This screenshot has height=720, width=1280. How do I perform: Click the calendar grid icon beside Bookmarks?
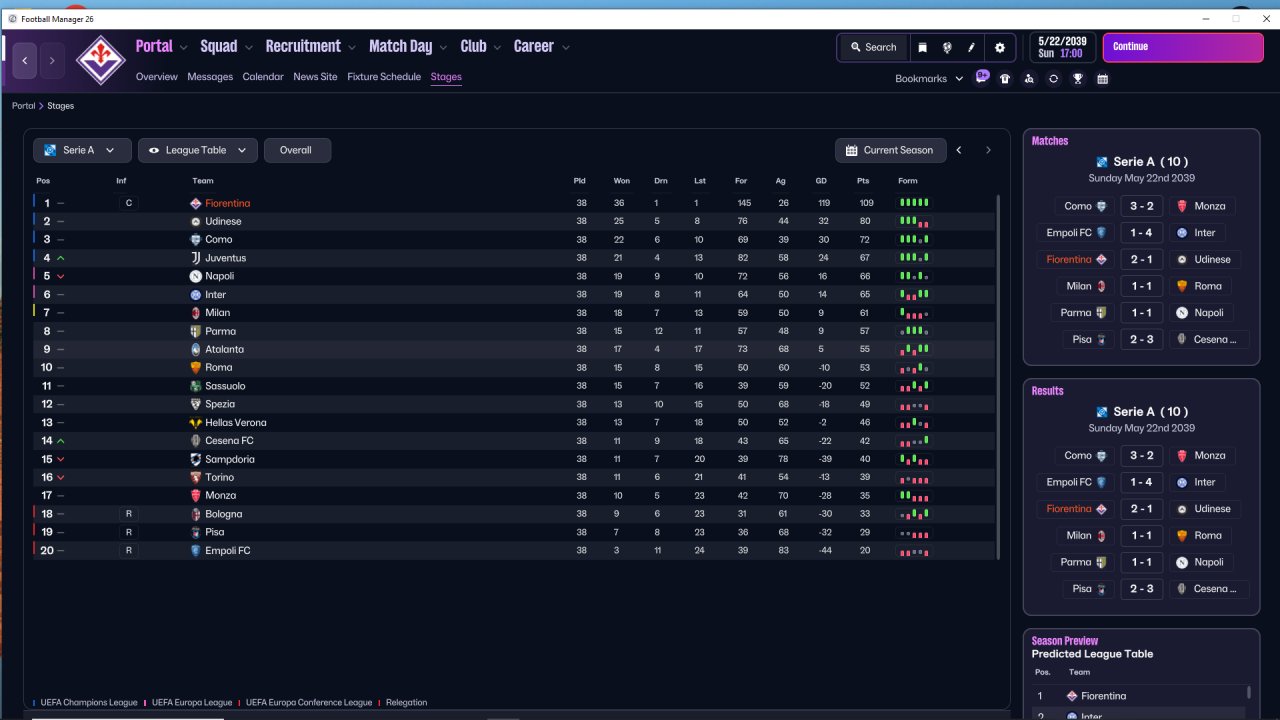[x=1102, y=79]
